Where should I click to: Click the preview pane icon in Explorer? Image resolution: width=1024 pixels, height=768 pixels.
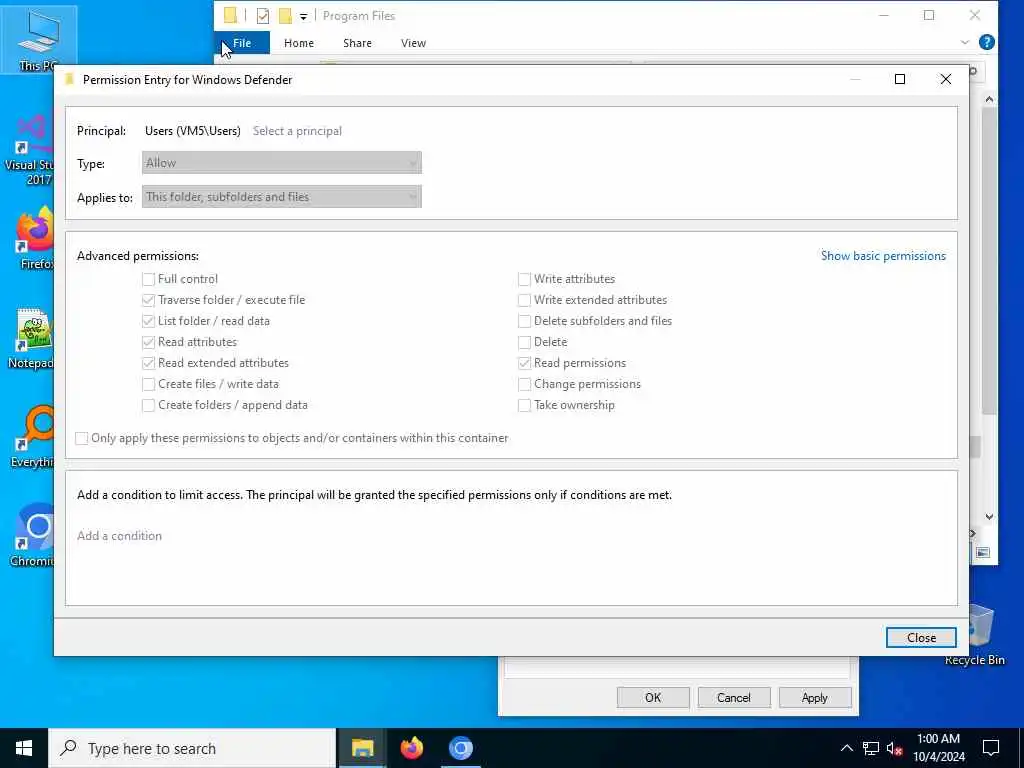[x=983, y=552]
